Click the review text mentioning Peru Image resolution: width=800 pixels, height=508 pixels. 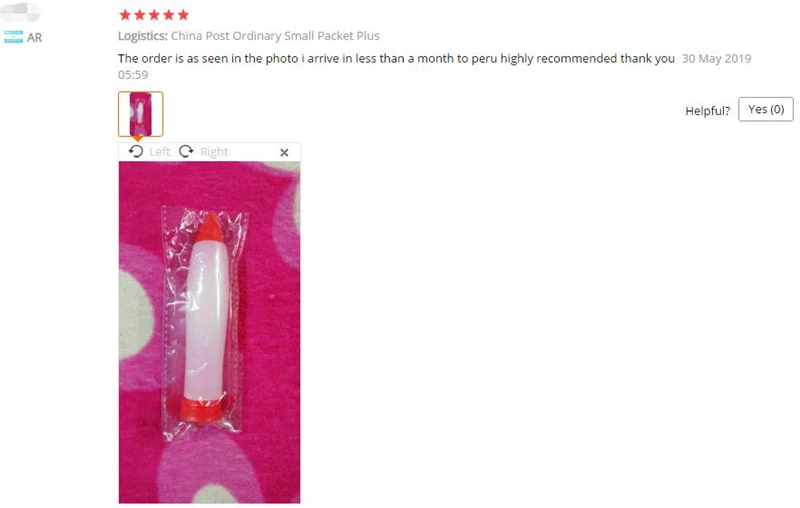click(396, 59)
